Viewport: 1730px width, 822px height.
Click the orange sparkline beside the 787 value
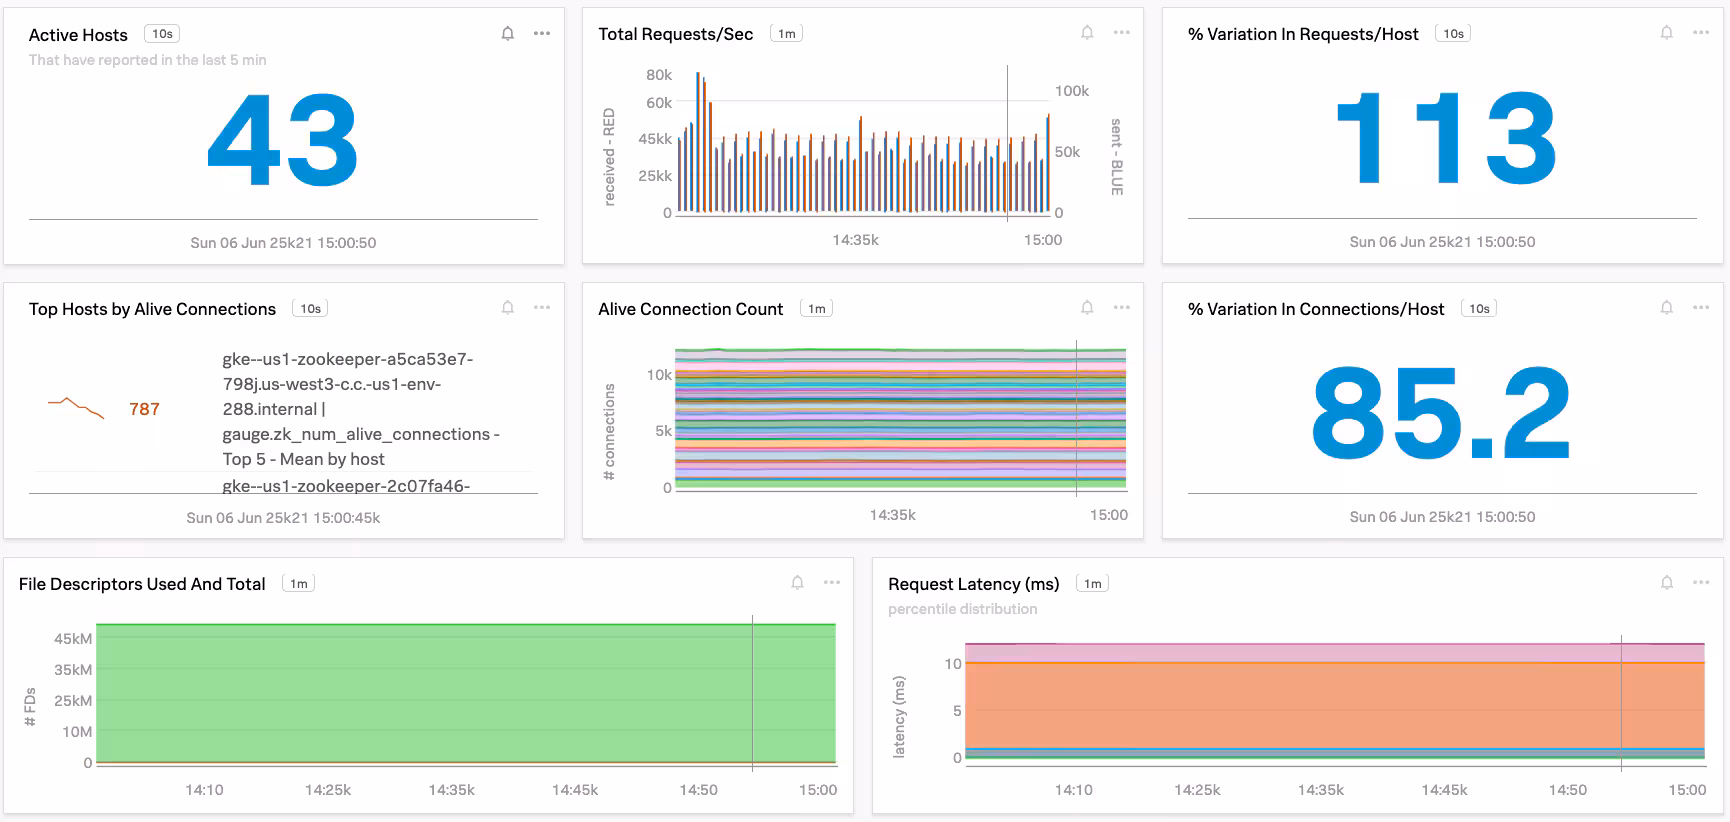click(76, 407)
